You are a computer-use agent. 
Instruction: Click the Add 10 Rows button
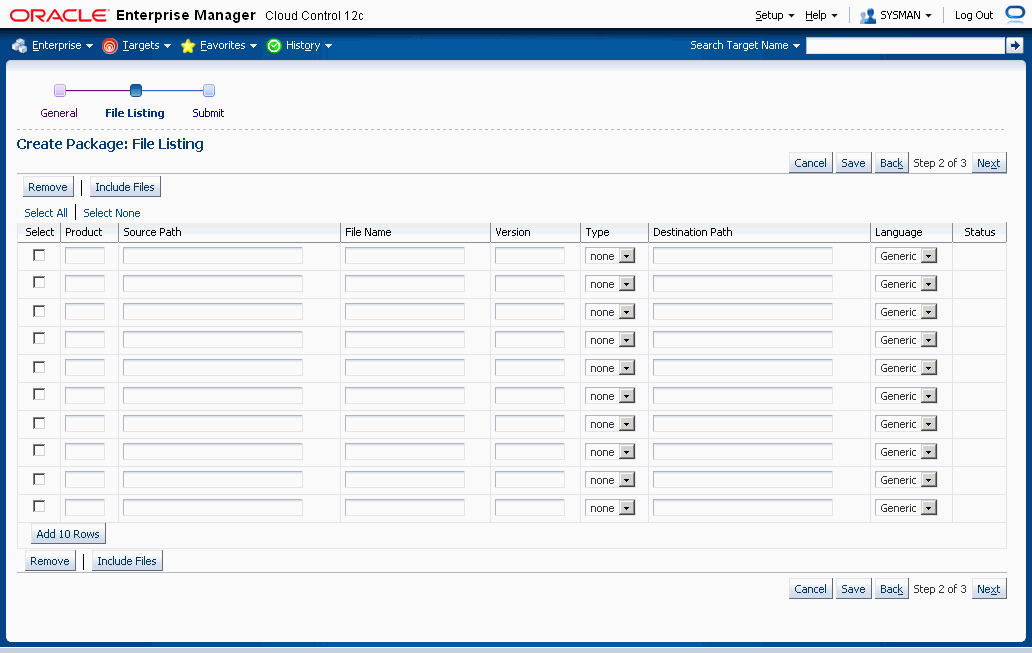click(x=68, y=534)
